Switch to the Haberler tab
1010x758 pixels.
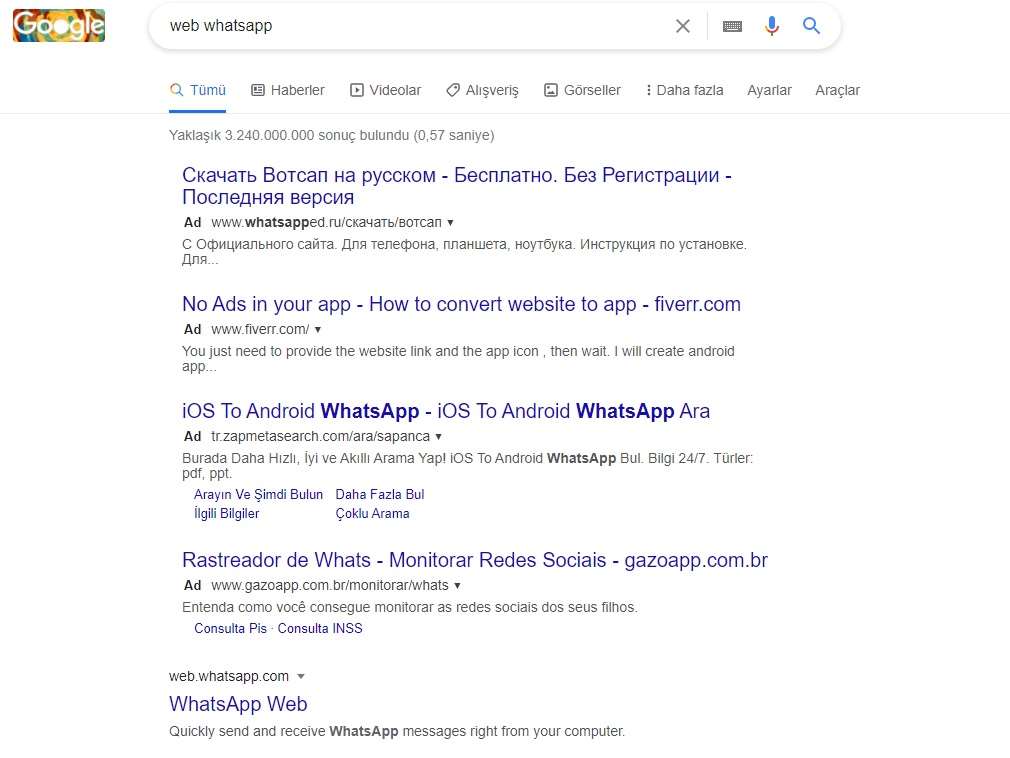(x=288, y=90)
